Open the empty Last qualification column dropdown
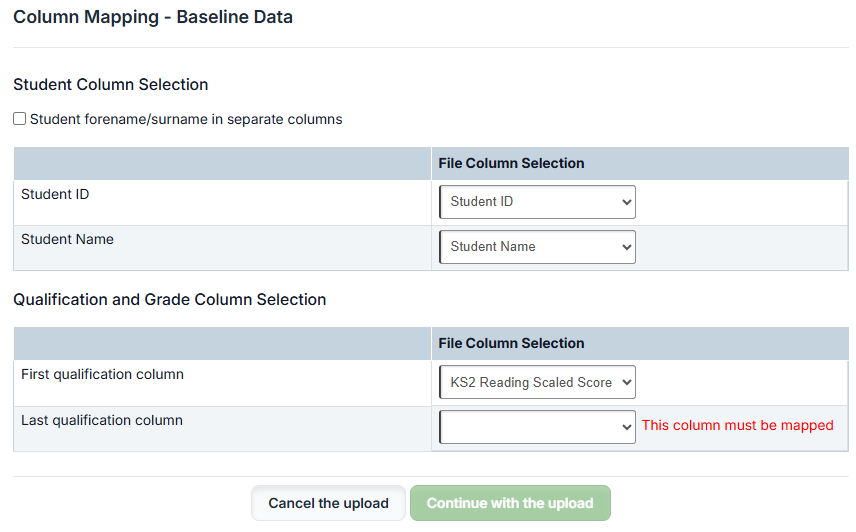The width and height of the screenshot is (856, 532). [537, 427]
